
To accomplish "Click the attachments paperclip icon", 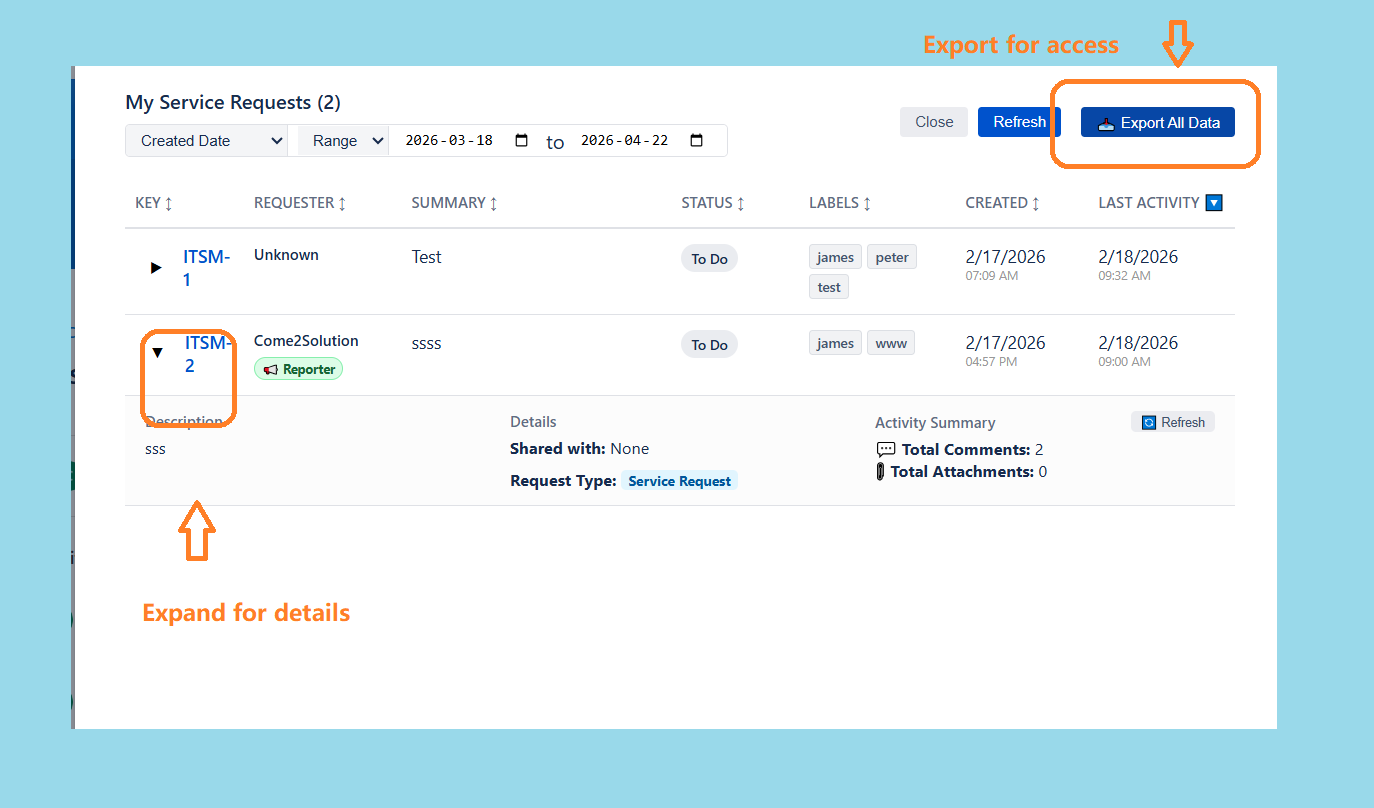I will 880,472.
